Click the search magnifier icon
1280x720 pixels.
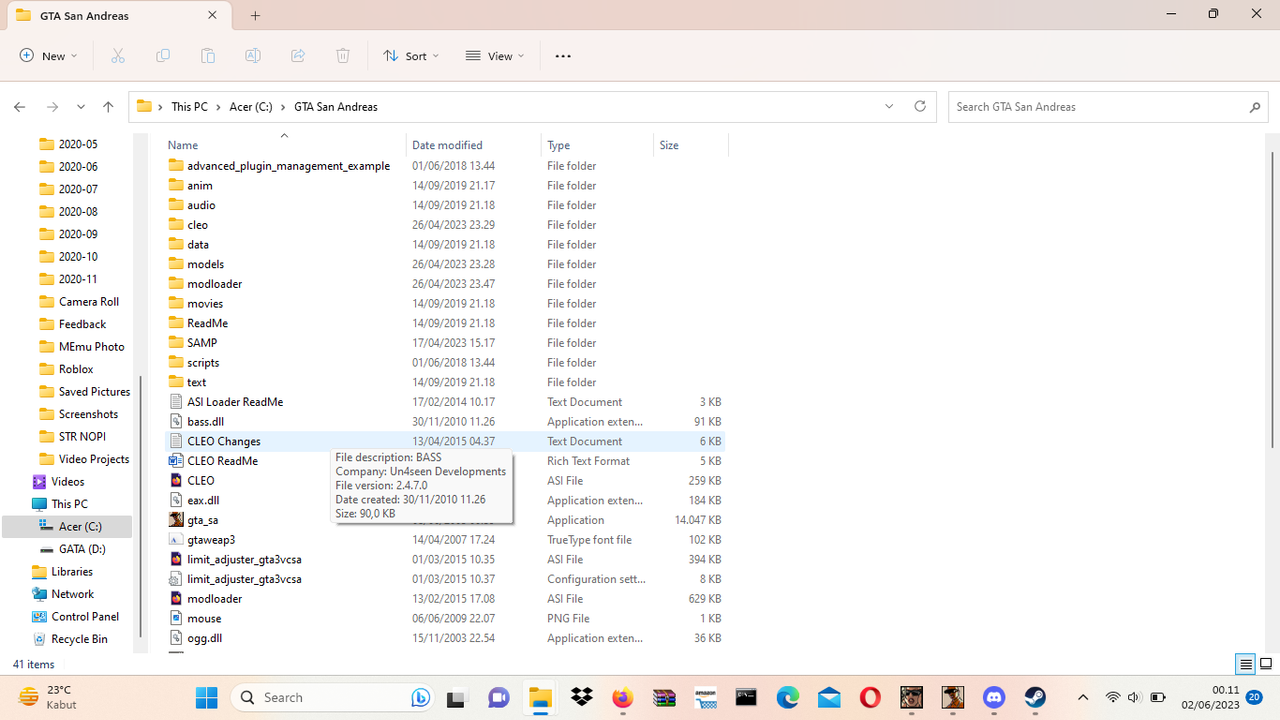1255,107
